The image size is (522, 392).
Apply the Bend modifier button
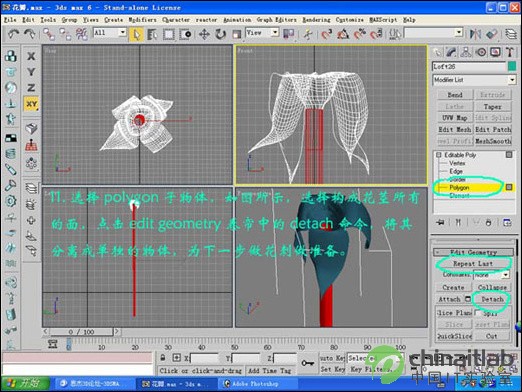click(x=455, y=95)
